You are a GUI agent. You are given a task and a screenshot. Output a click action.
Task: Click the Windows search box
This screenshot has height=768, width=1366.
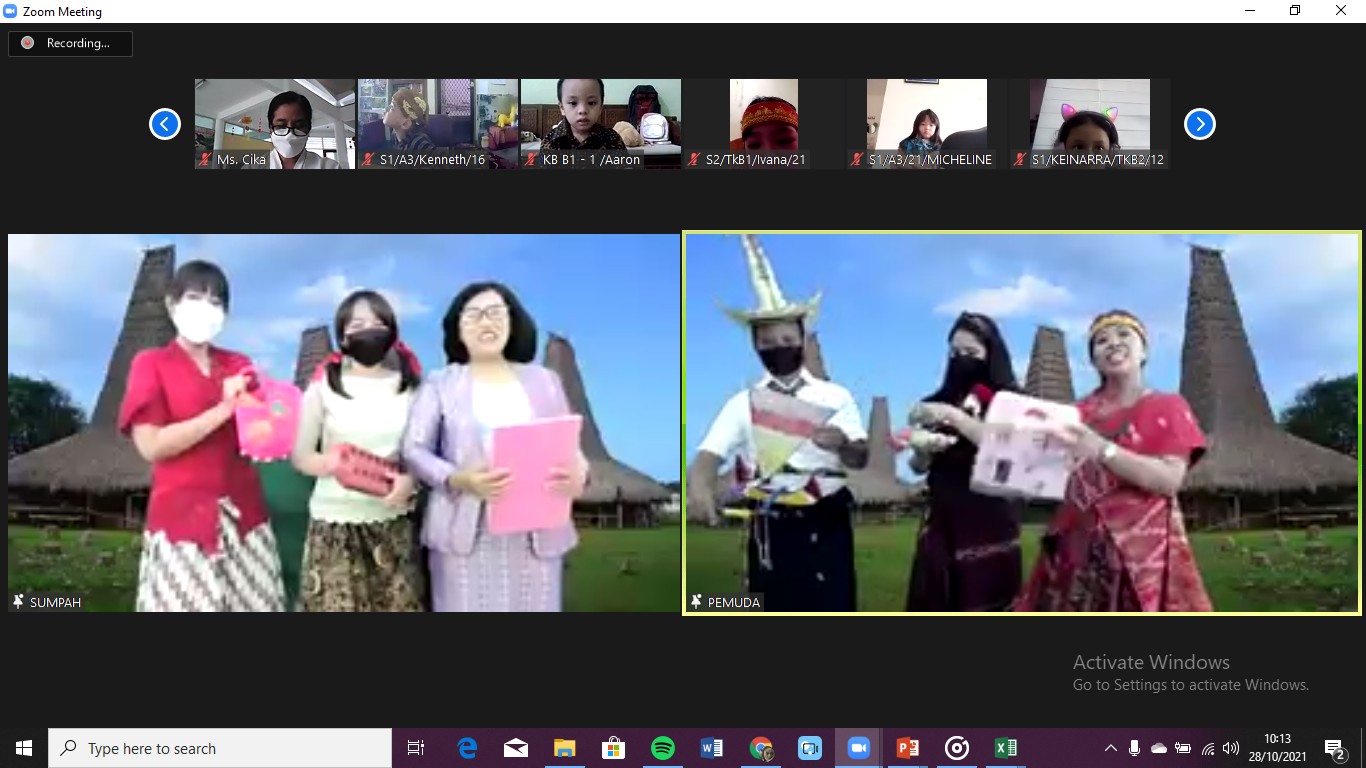(220, 748)
